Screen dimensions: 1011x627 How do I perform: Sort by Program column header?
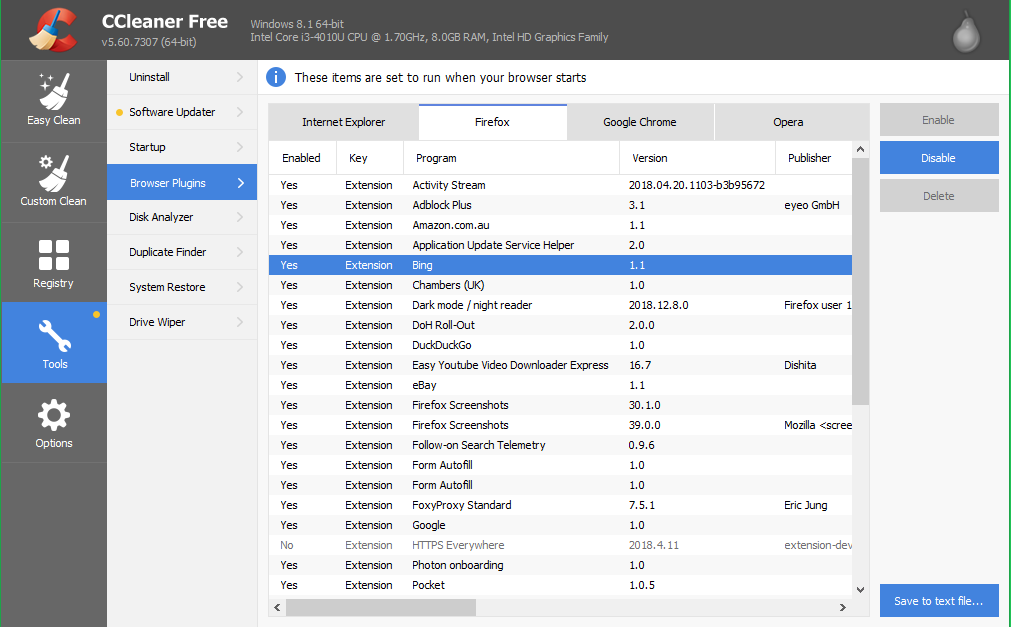pos(511,158)
